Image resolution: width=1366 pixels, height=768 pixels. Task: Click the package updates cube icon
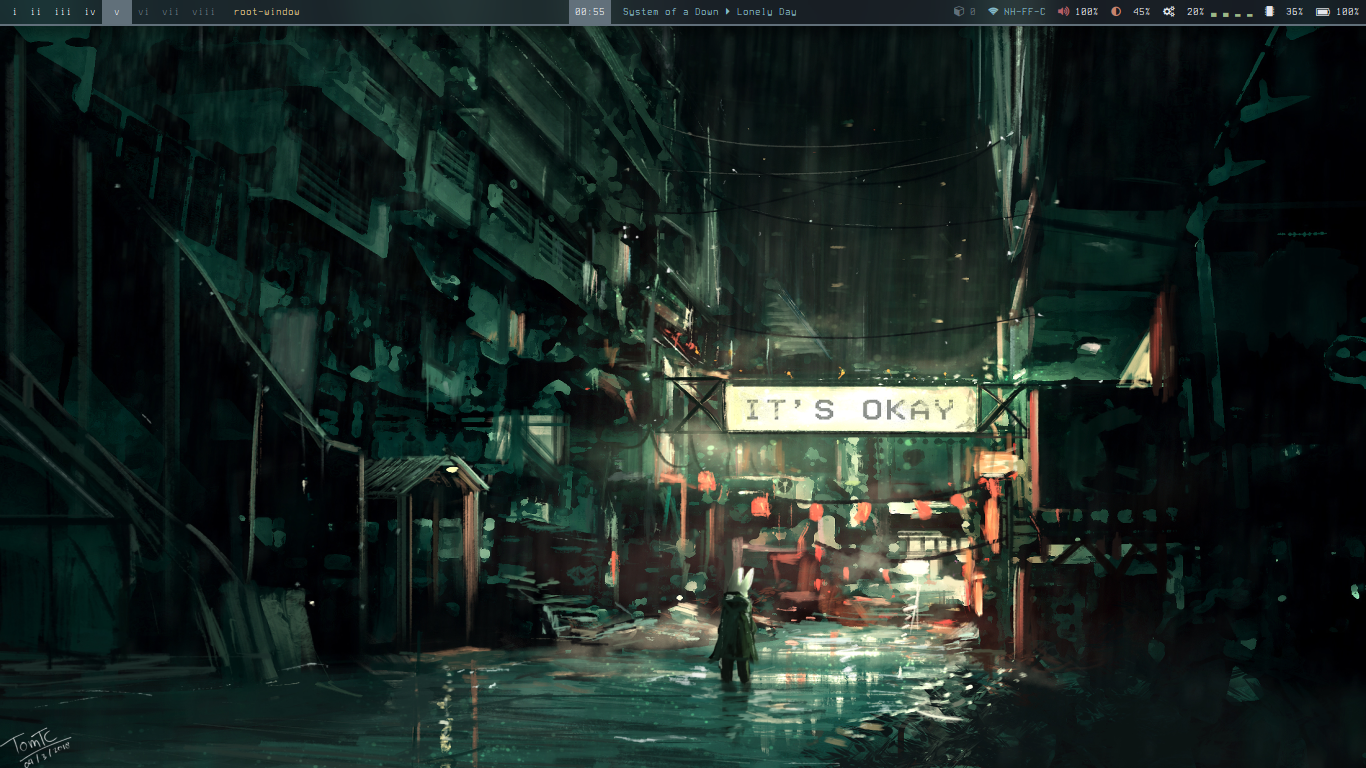pos(958,12)
